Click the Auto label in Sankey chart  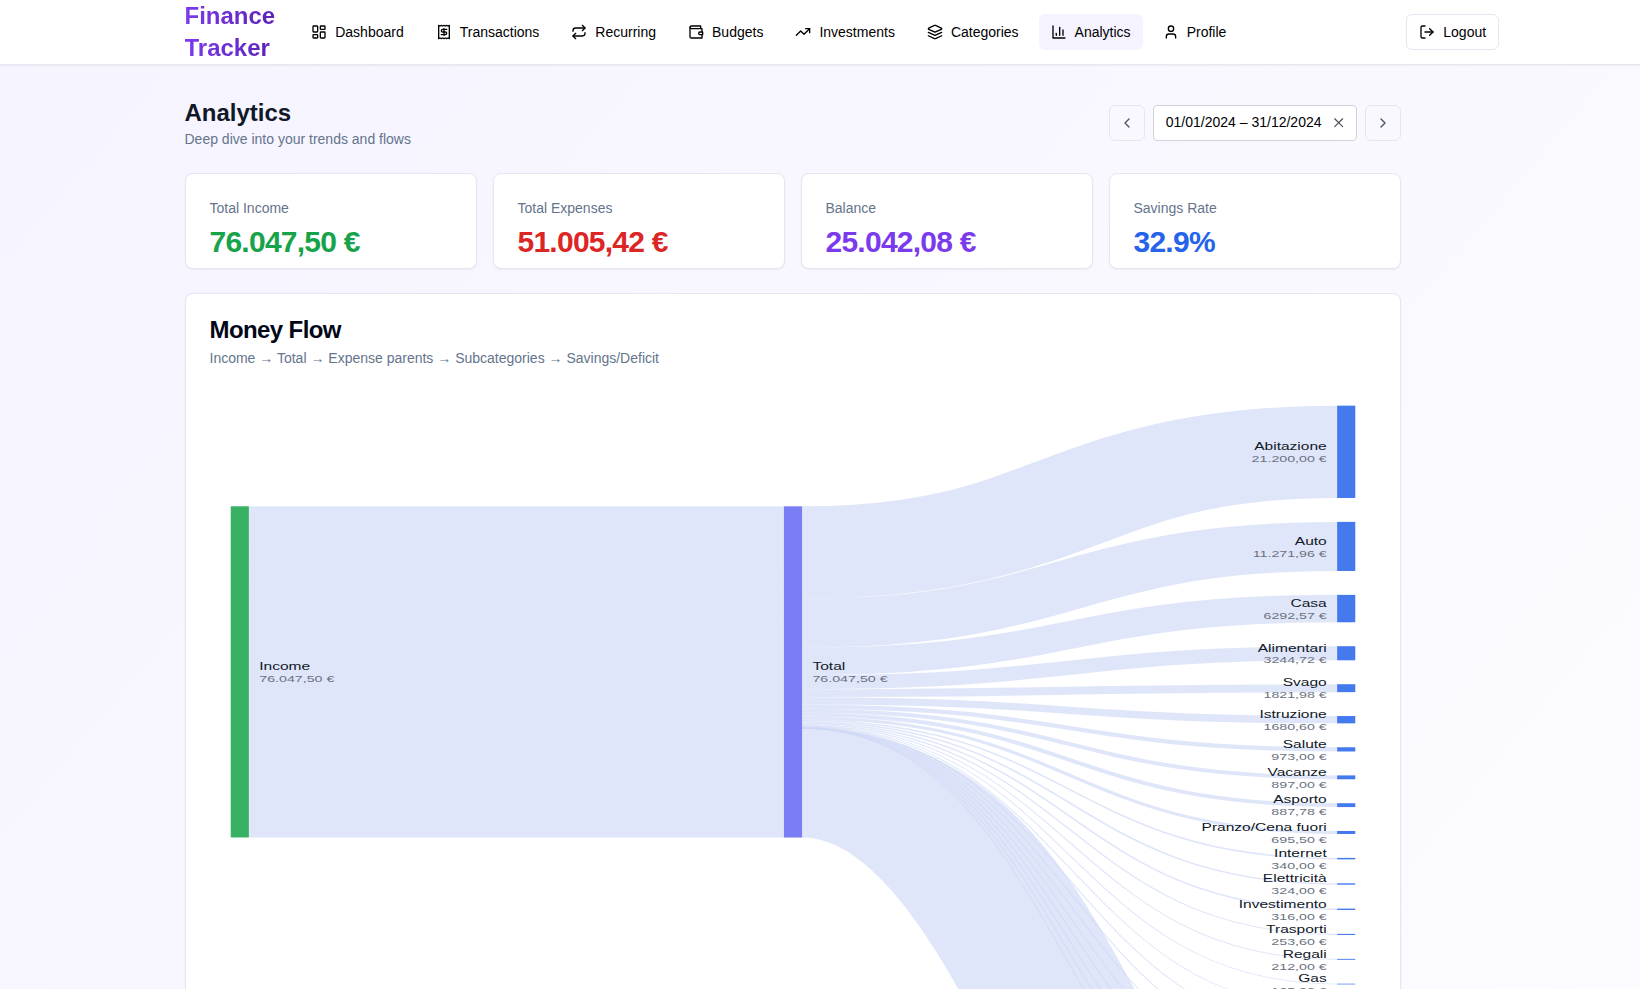pyautogui.click(x=1311, y=541)
